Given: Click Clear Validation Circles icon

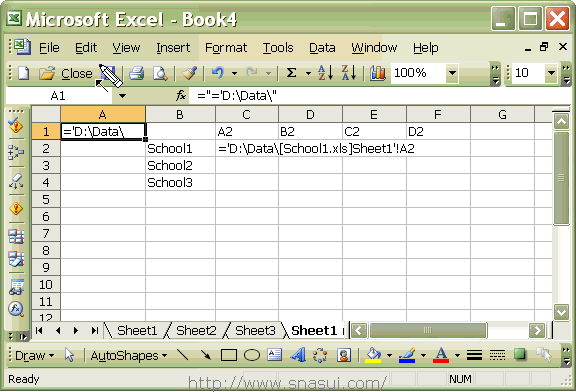Looking at the screenshot, I should tap(16, 259).
